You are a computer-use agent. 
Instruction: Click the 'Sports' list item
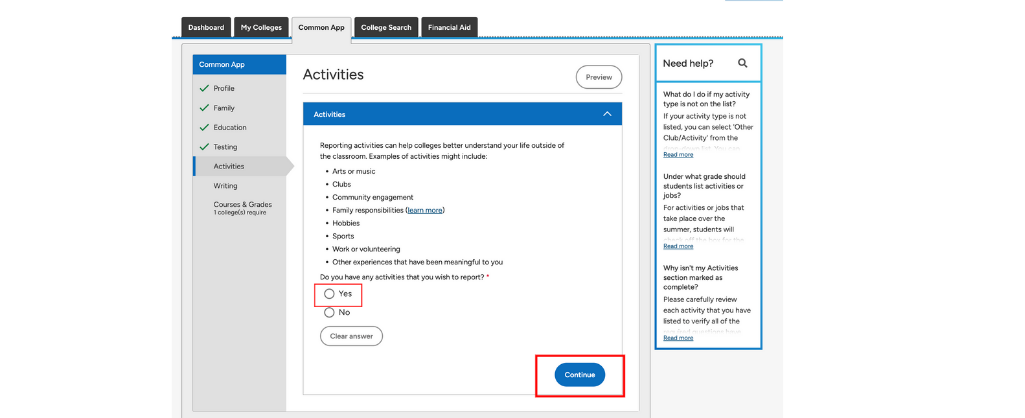pyautogui.click(x=343, y=236)
